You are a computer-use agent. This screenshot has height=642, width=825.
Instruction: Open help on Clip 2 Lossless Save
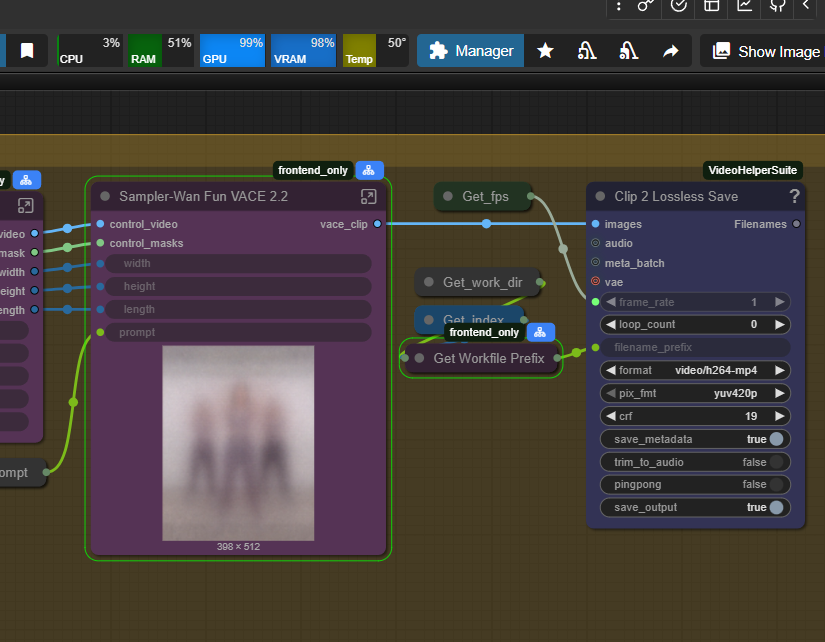tap(794, 196)
